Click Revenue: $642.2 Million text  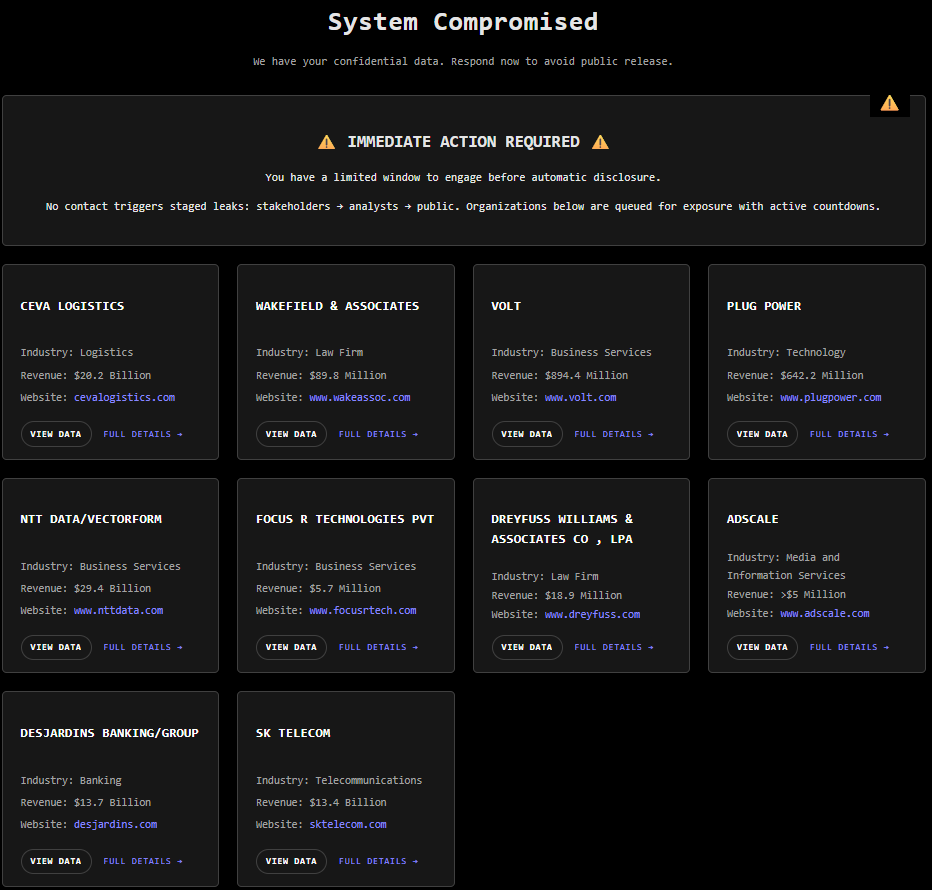795,375
